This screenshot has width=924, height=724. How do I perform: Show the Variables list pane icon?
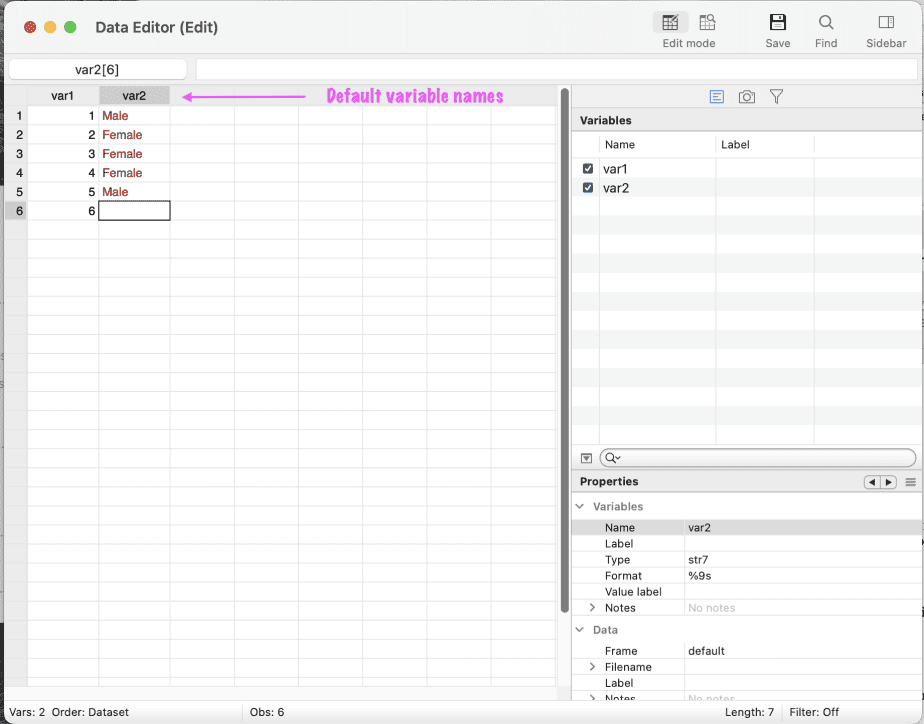(x=716, y=97)
